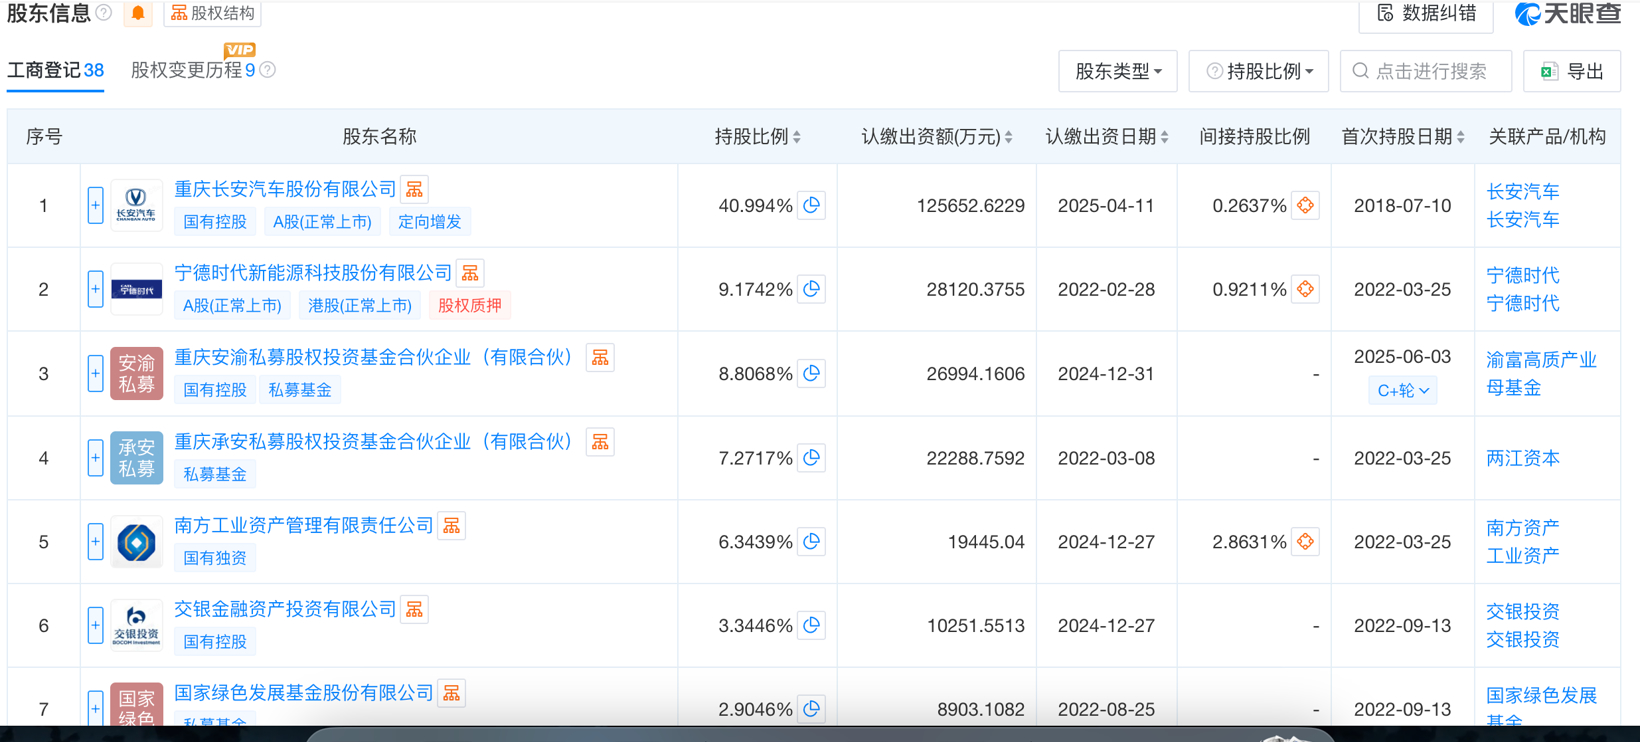Switch to the 工商登记 38 tab
This screenshot has width=1640, height=742.
pos(55,71)
